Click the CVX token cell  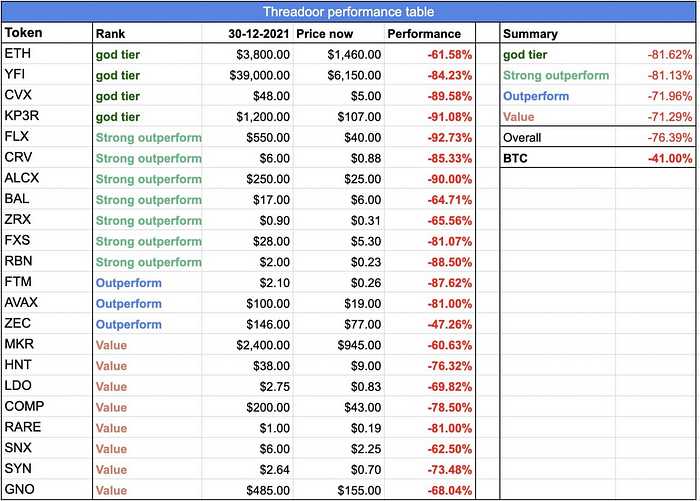click(47, 96)
